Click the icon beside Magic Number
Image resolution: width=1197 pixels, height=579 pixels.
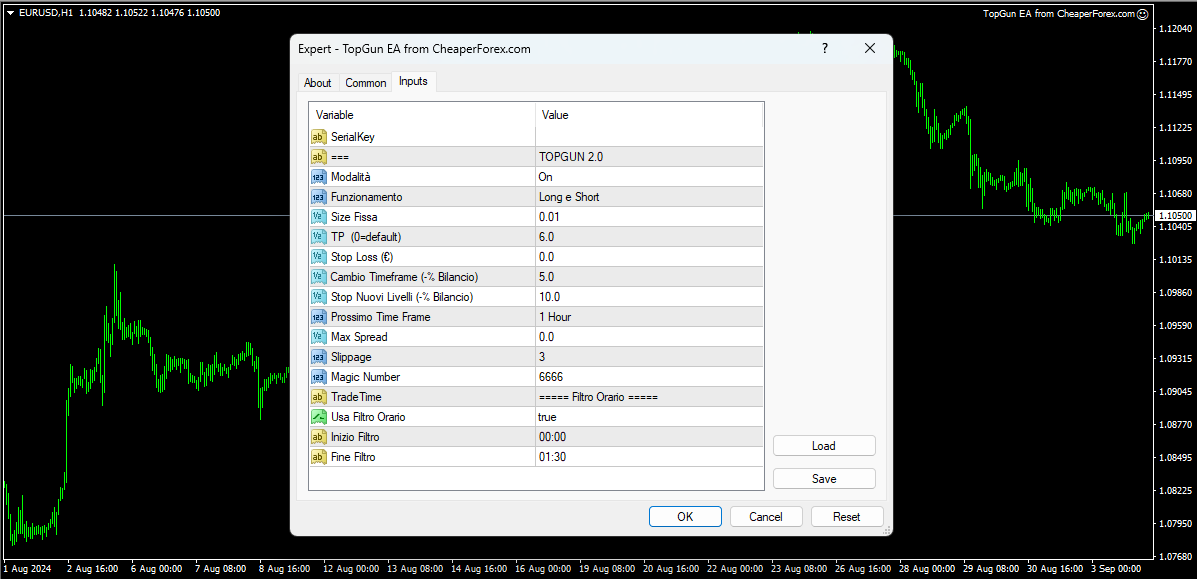(319, 377)
